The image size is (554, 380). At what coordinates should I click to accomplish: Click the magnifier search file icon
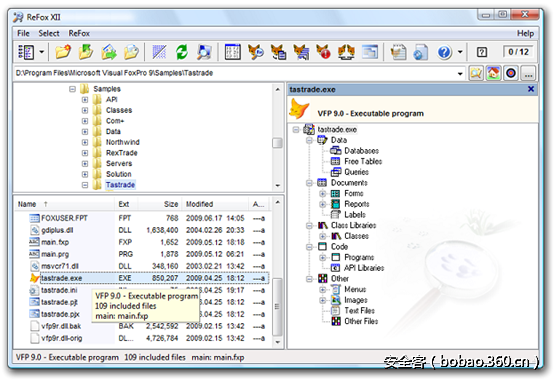click(204, 52)
